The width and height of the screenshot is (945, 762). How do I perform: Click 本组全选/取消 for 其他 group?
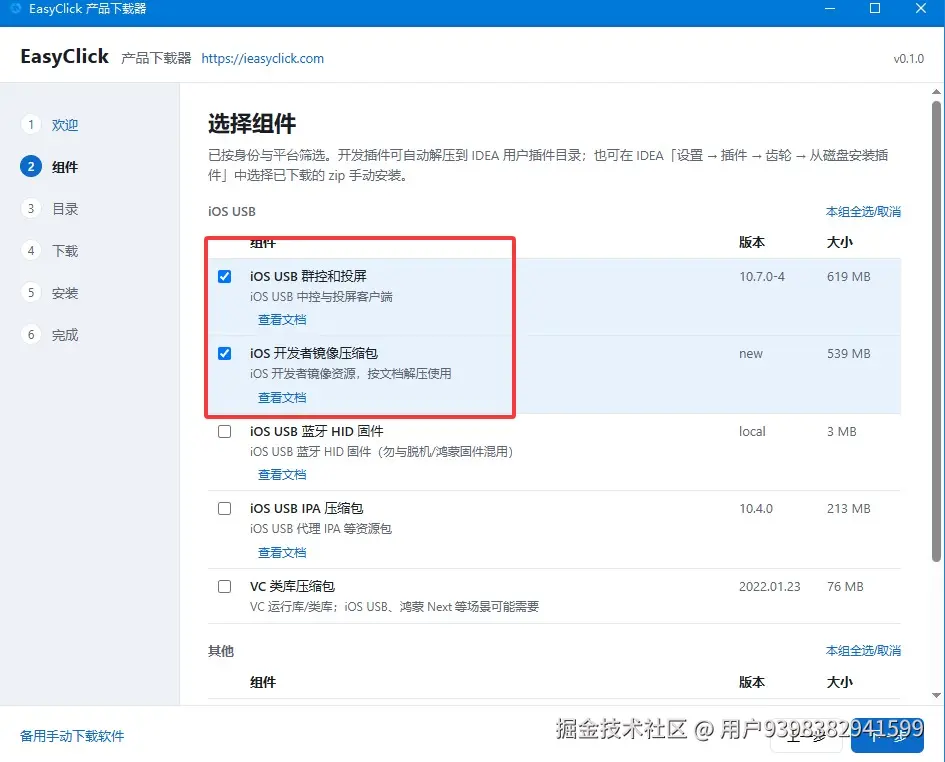coord(863,650)
